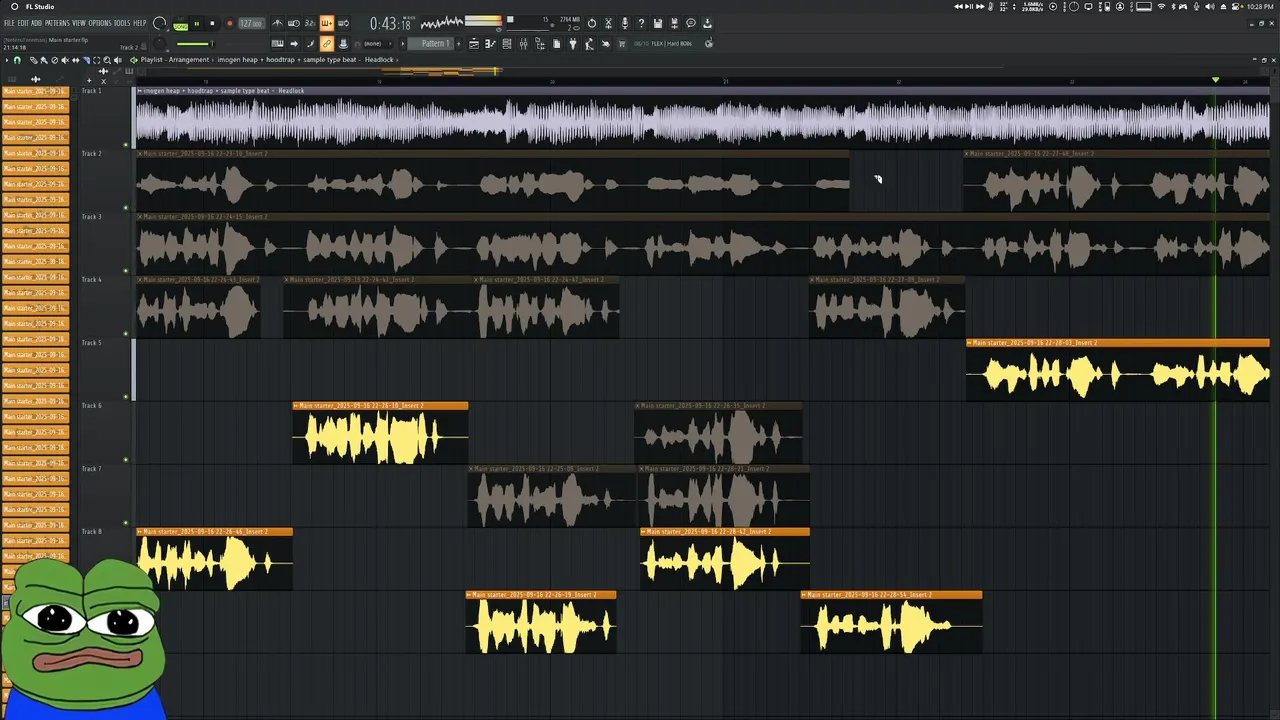The image size is (1280, 720).
Task: Click the stop playback button
Action: [212, 24]
